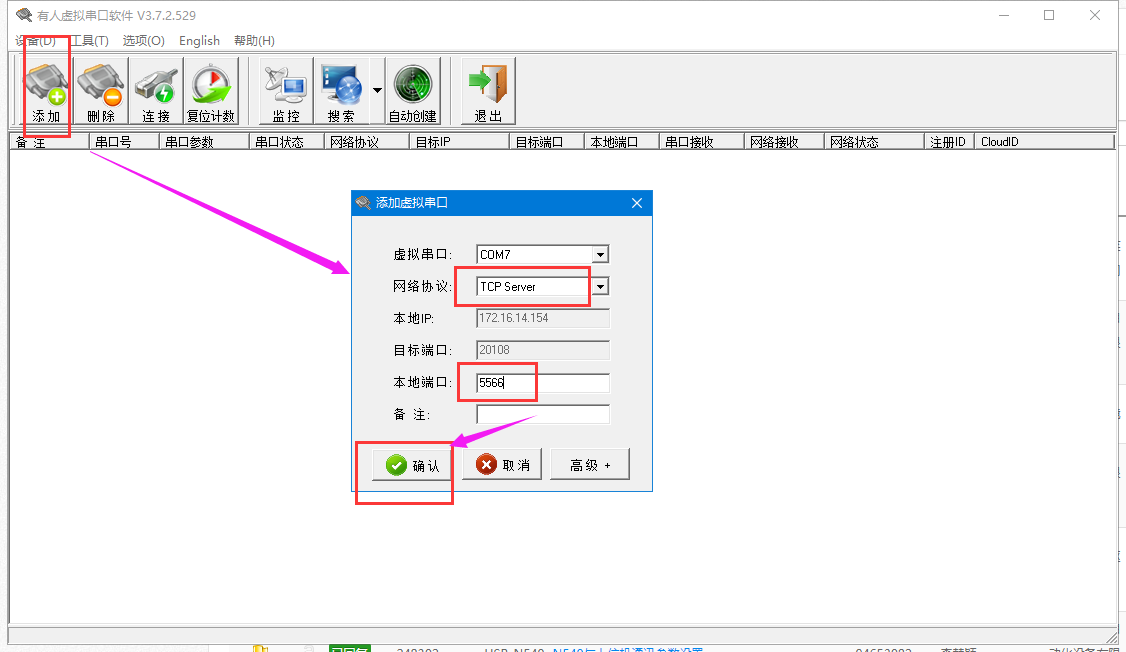1126x652 pixels.
Task: Launch 自动创建 (Auto create) radar icon
Action: pos(413,91)
